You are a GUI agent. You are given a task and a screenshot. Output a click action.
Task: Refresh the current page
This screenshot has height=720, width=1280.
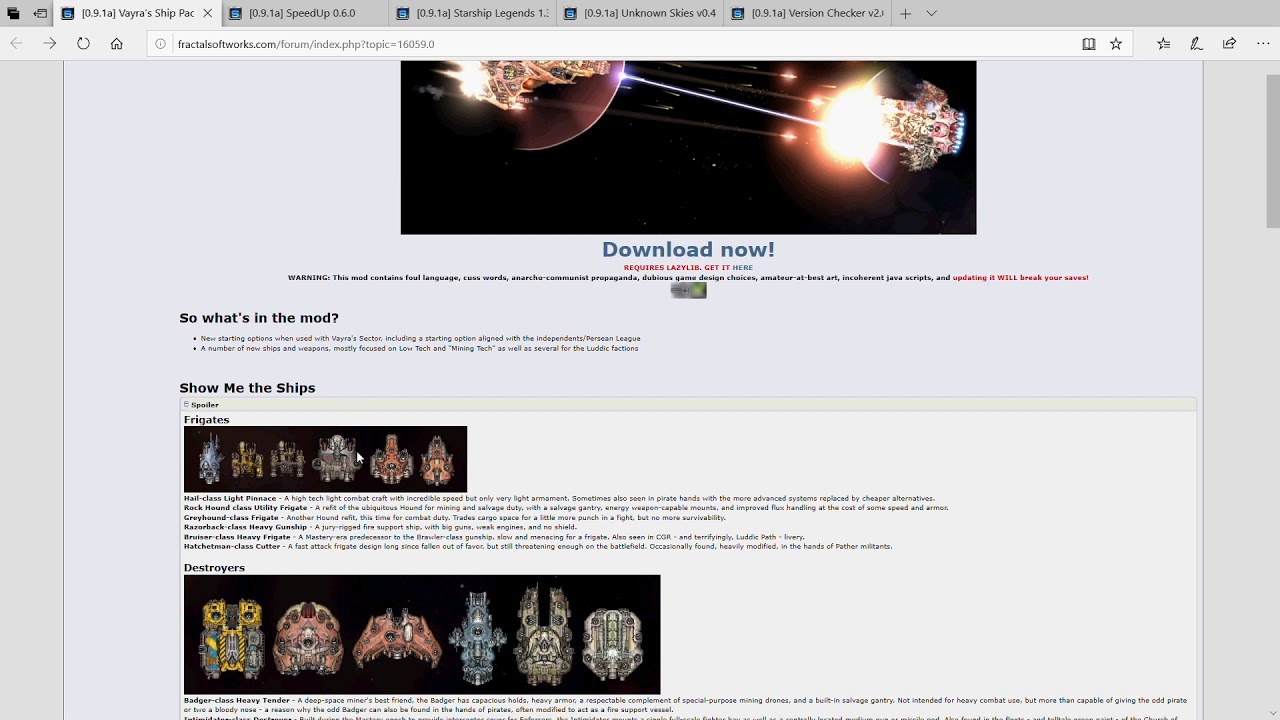pos(83,44)
